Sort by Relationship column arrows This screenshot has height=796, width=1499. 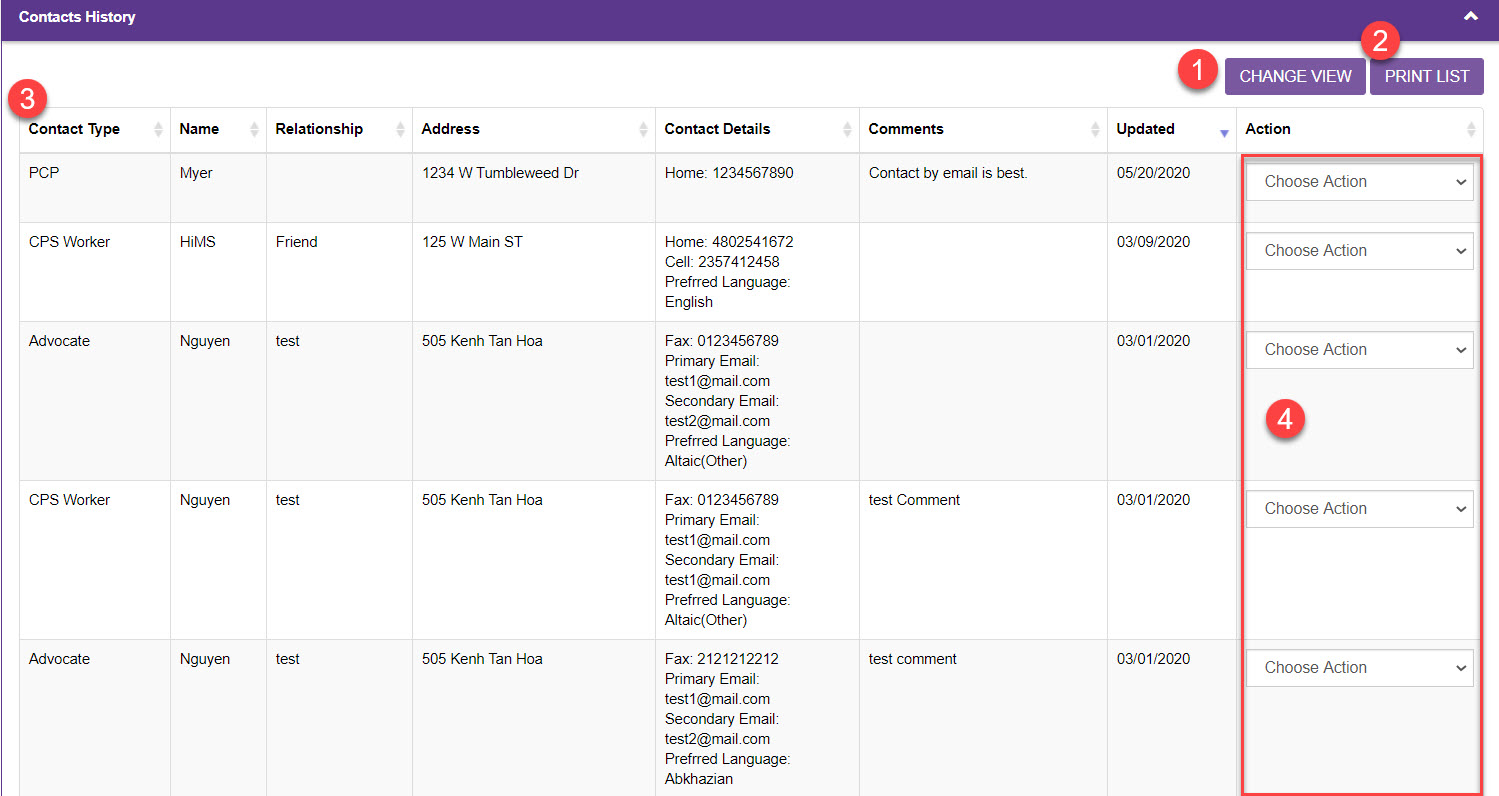400,129
